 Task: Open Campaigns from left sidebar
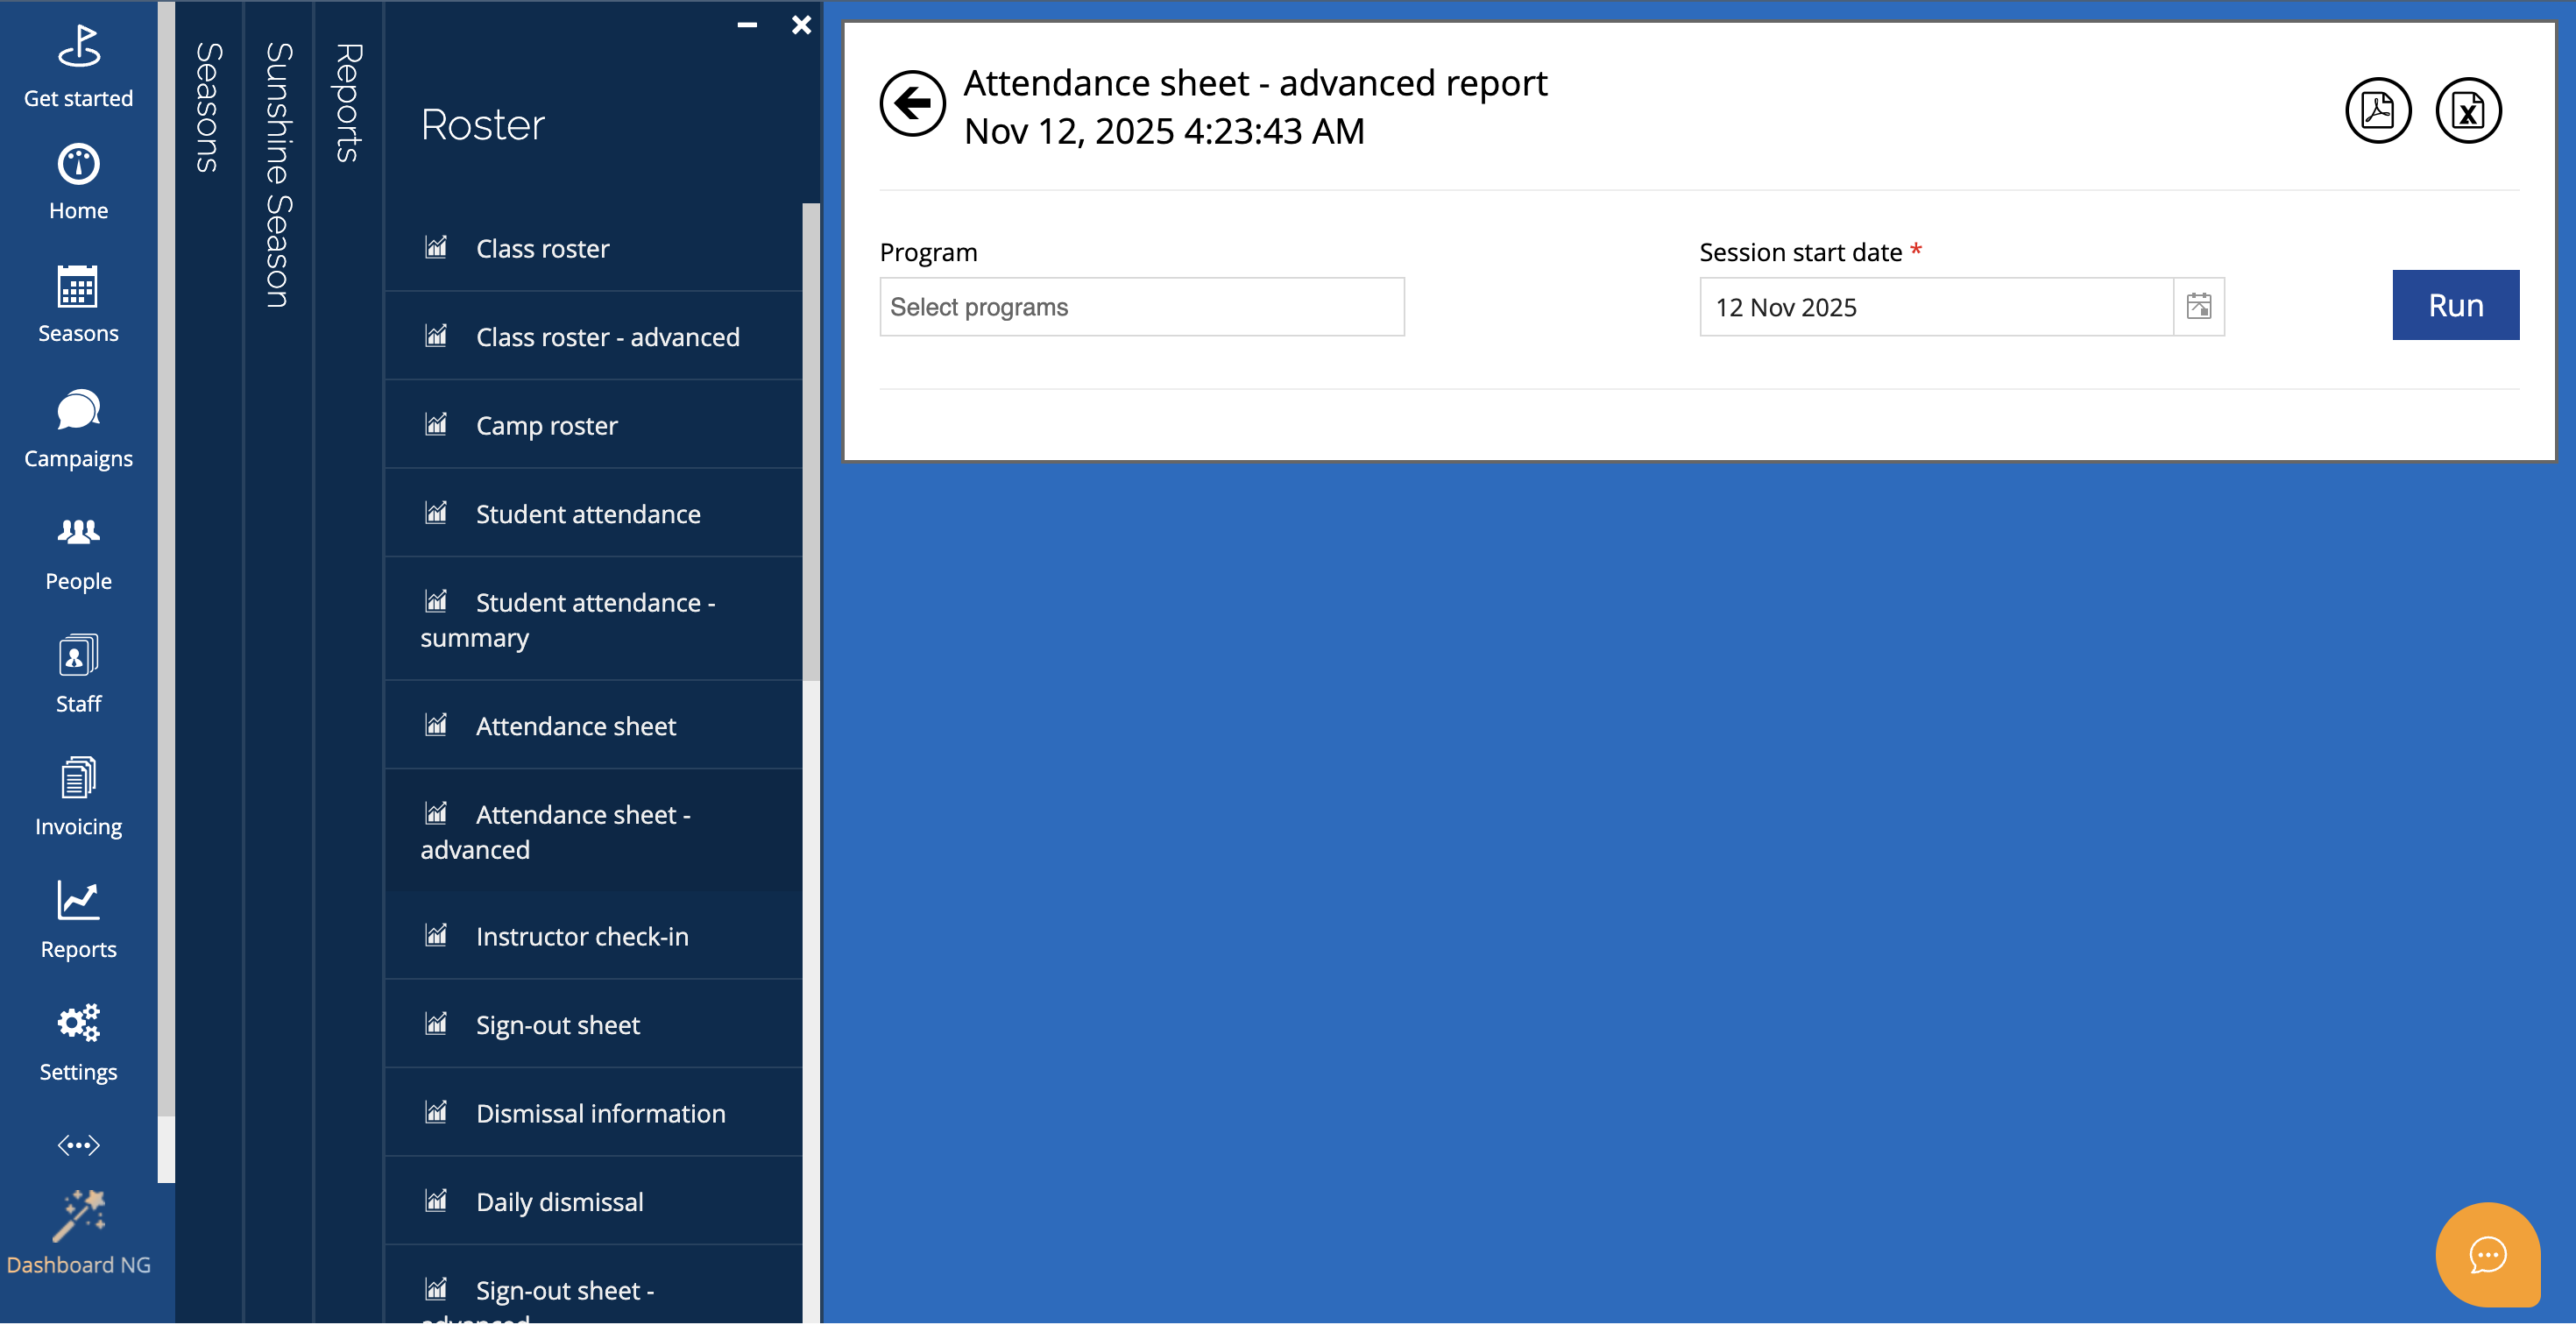coord(78,429)
